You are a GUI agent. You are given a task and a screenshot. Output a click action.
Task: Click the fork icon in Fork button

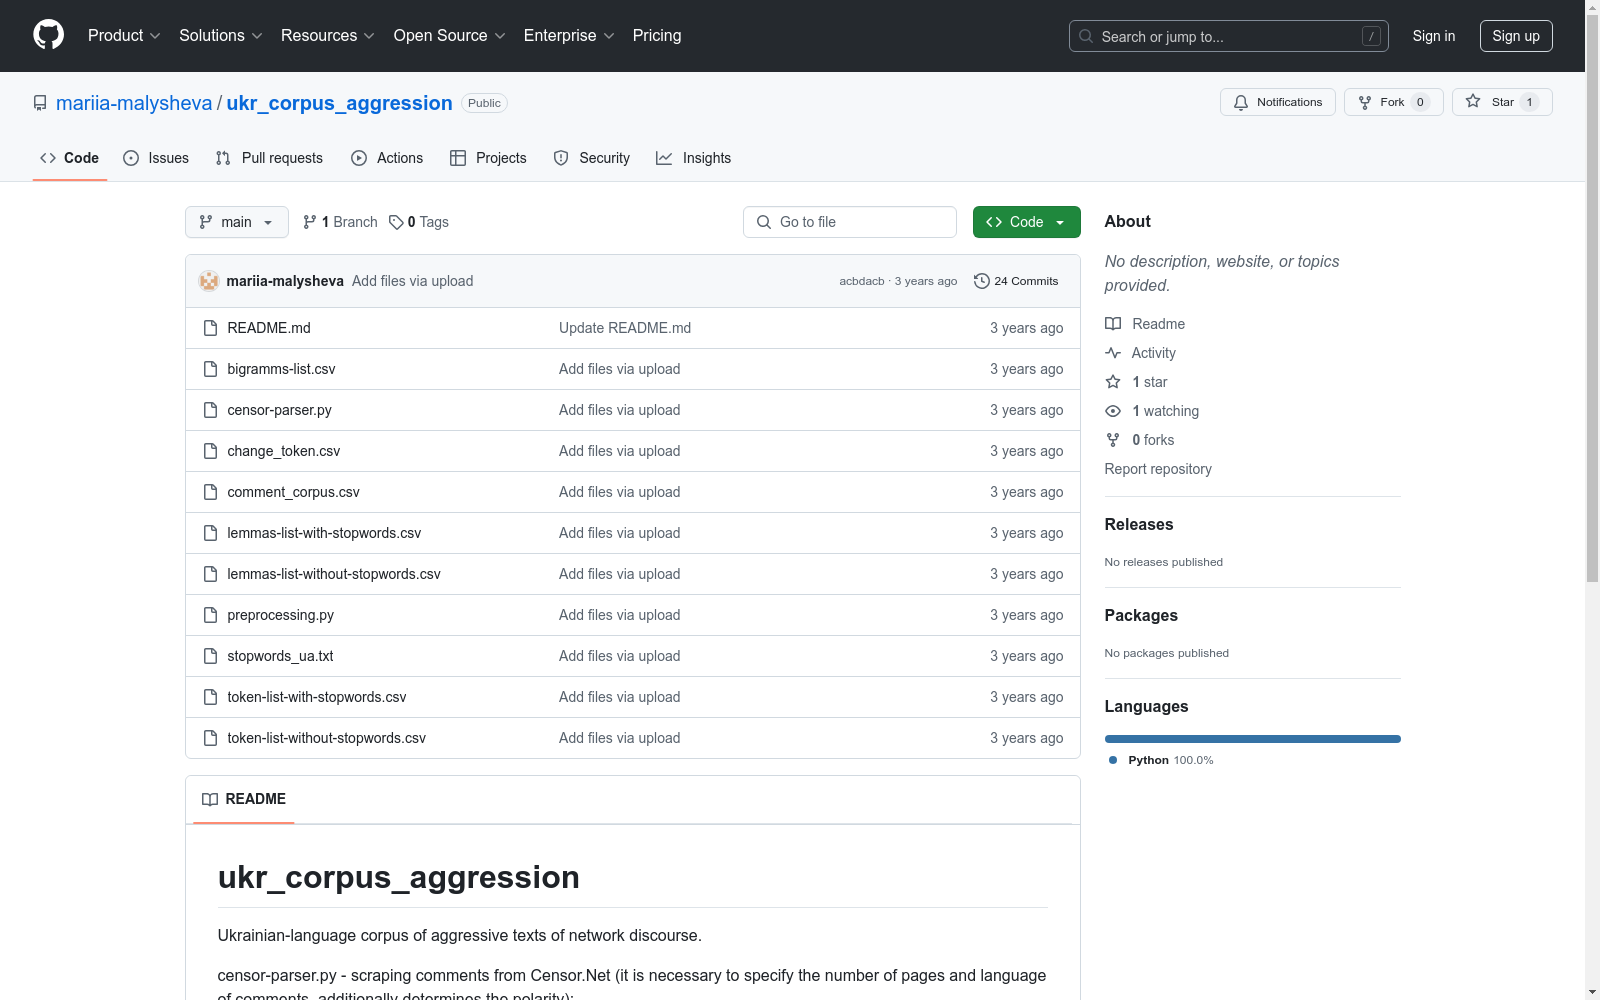click(1365, 102)
